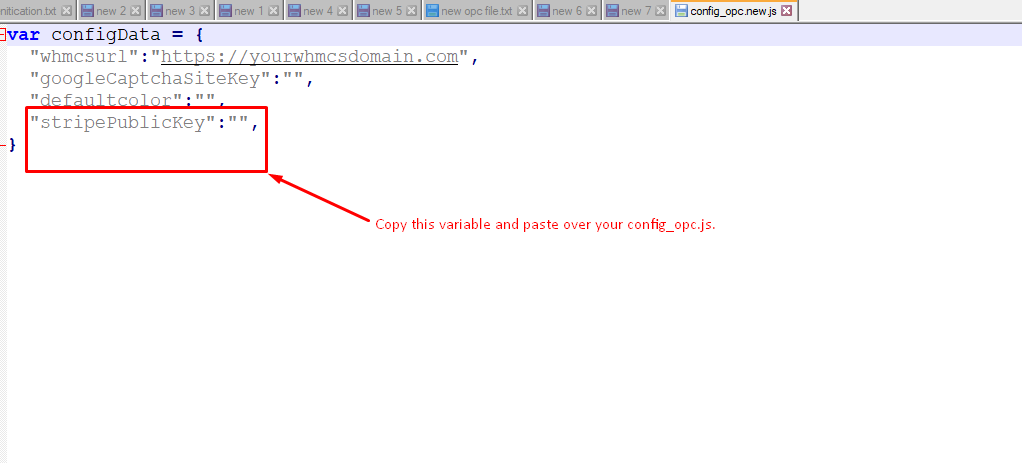This screenshot has width=1022, height=463.
Task: Collapse the configData code fold marker
Action: [x=4, y=34]
